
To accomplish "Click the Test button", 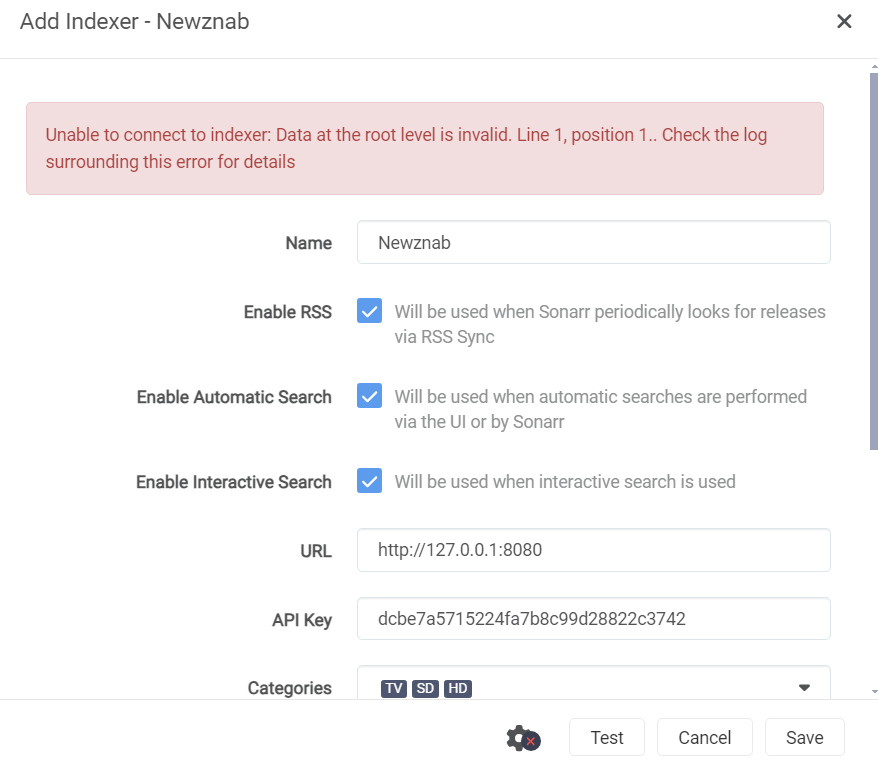I will (607, 737).
